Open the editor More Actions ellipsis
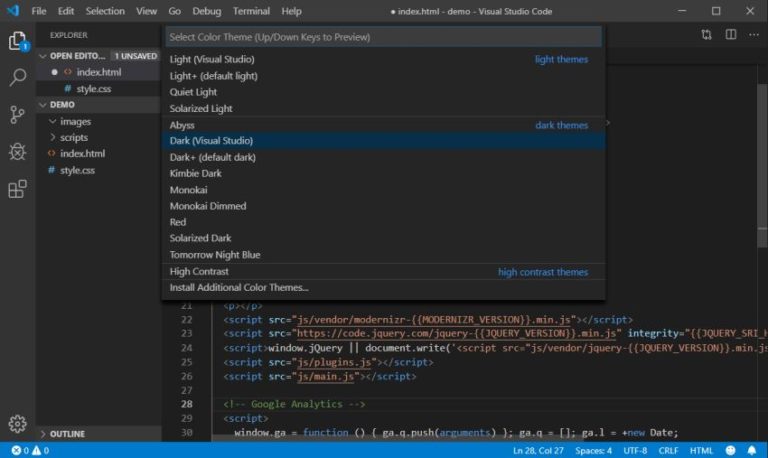This screenshot has height=458, width=768. point(754,35)
